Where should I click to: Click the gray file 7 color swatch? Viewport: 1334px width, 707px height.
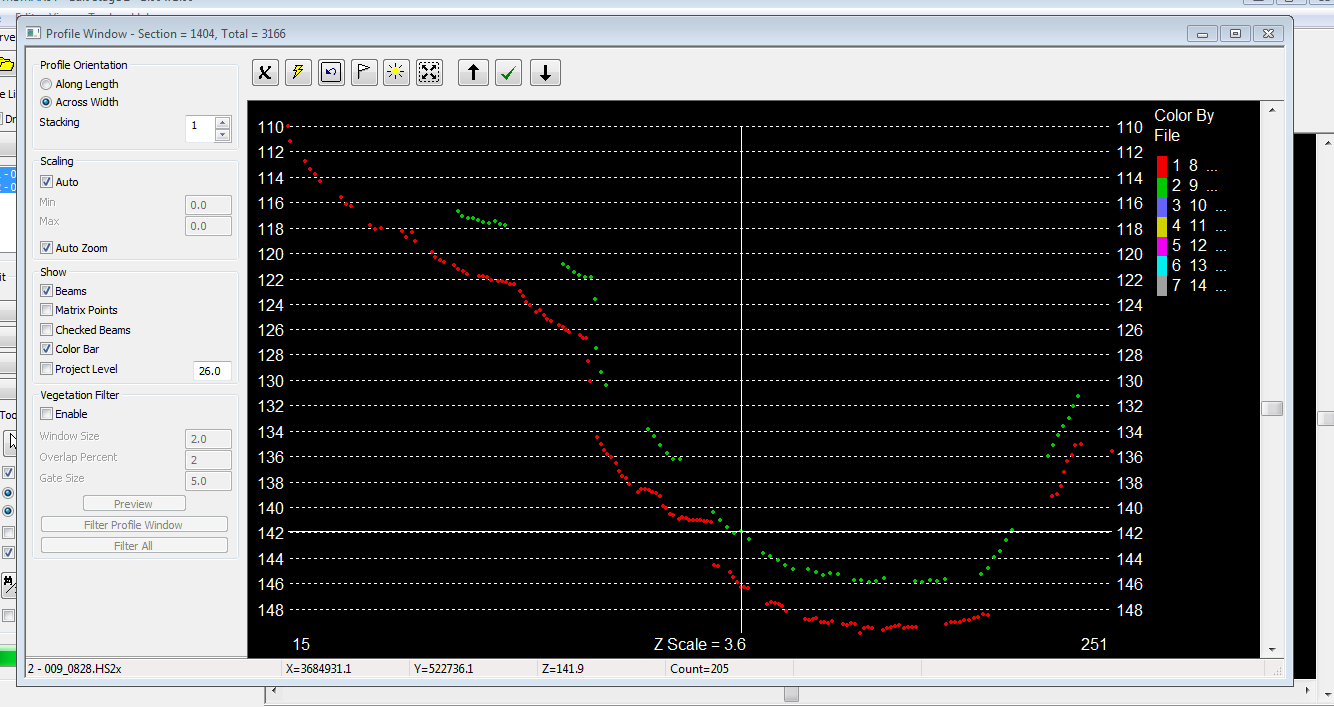(x=1162, y=286)
